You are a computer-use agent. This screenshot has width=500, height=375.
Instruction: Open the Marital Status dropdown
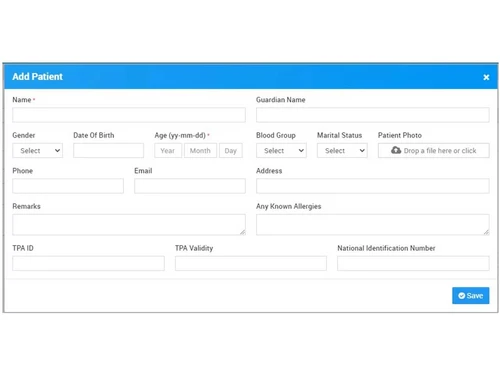(x=342, y=150)
